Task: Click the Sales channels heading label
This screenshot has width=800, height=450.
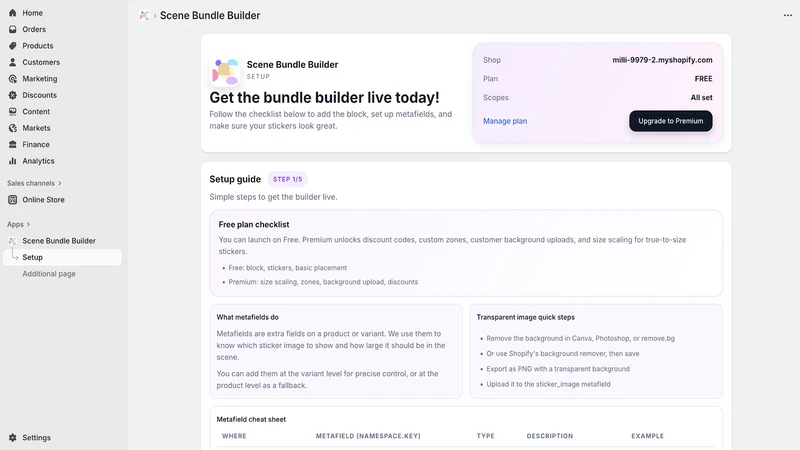Action: [31, 183]
